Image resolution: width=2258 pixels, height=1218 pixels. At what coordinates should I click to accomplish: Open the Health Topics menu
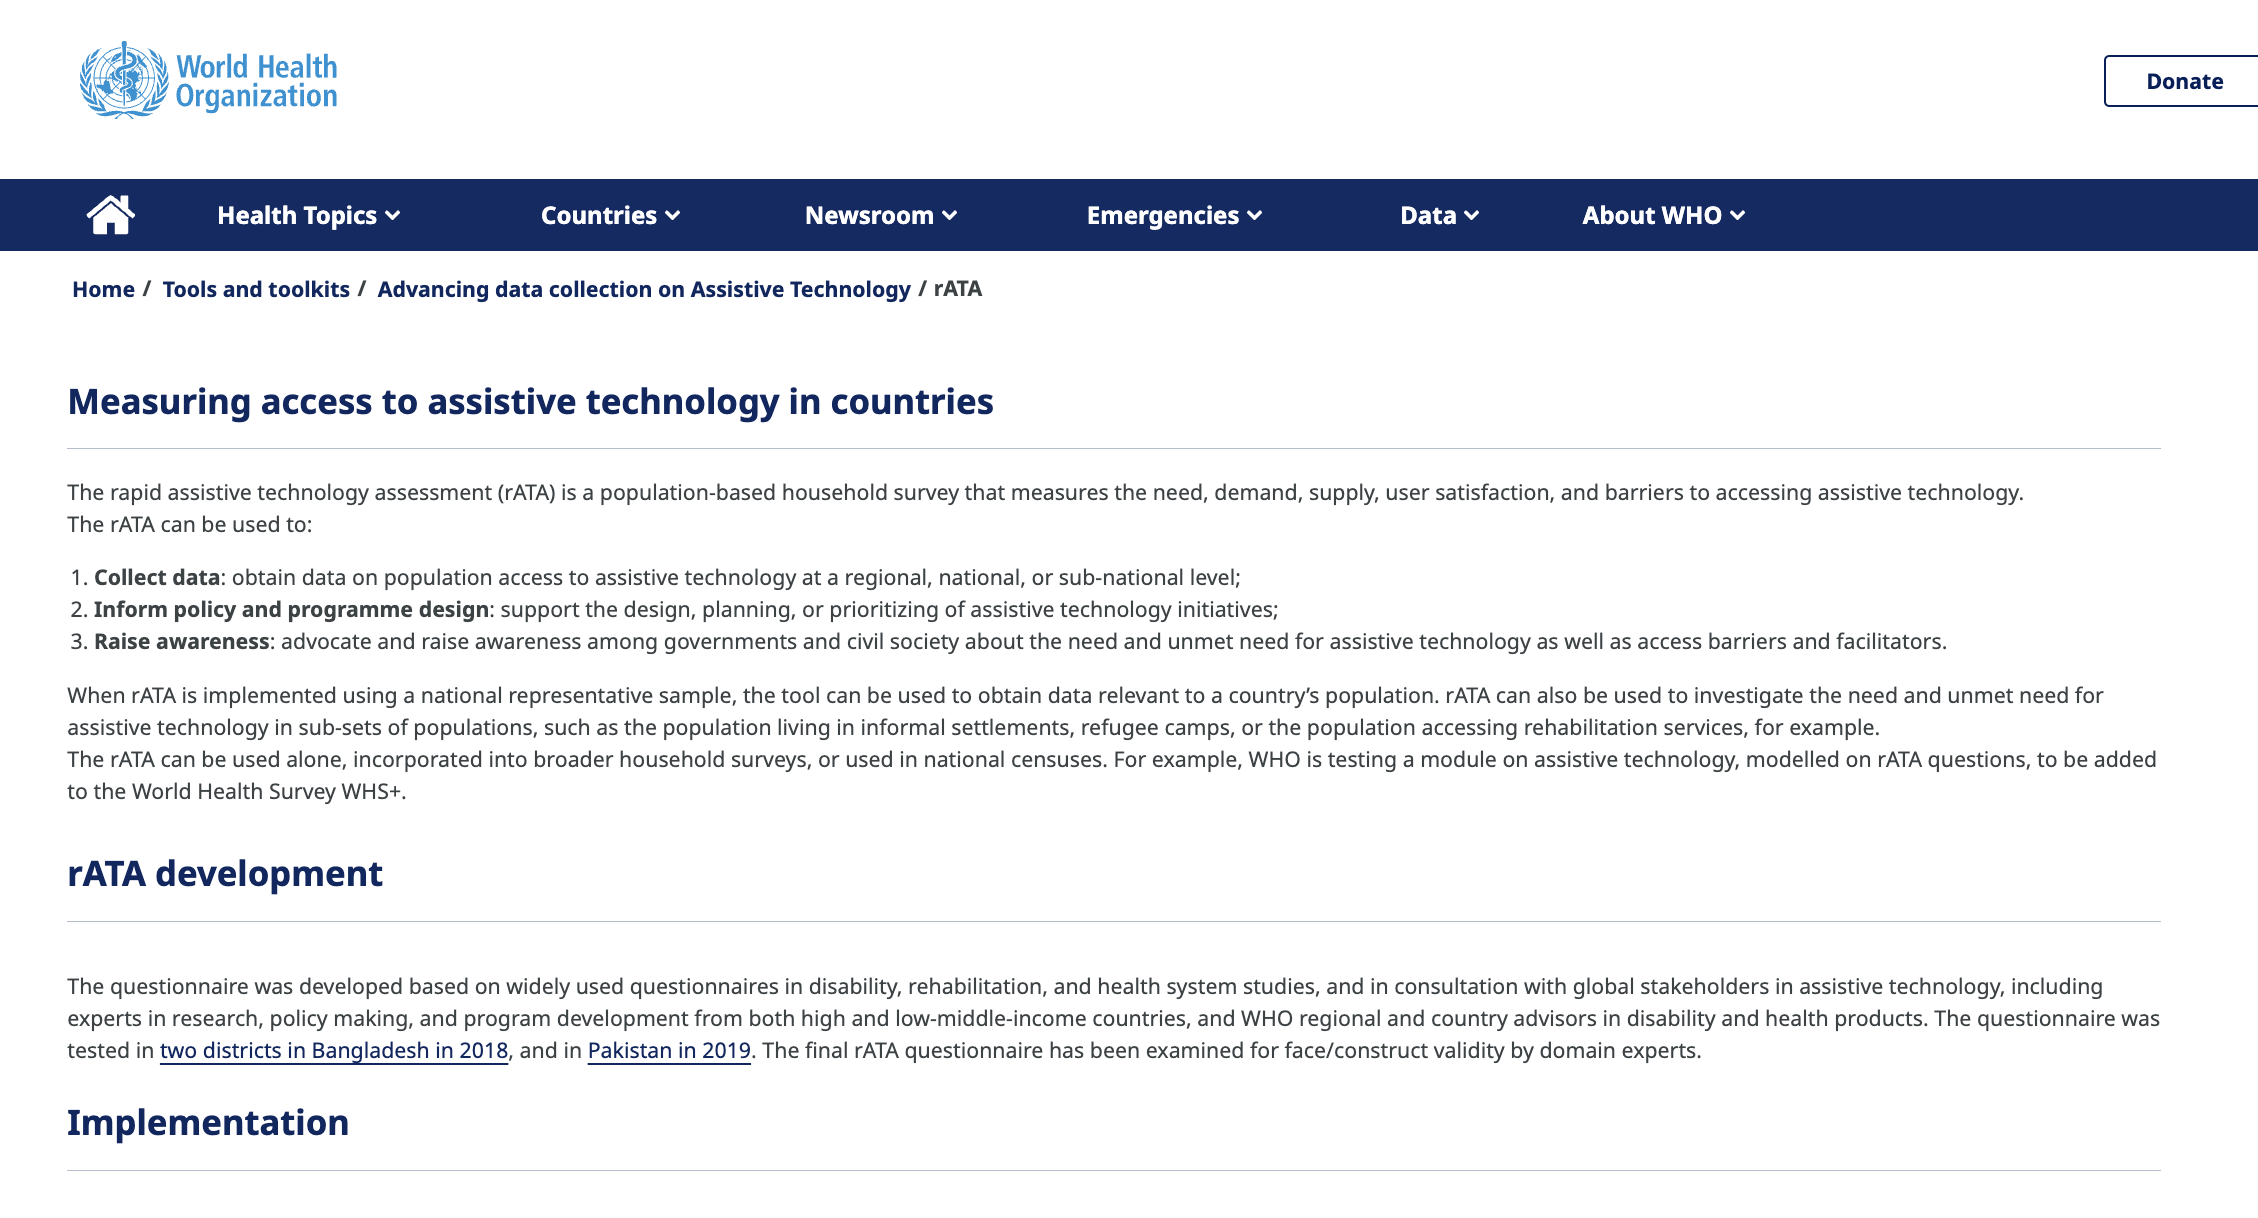click(x=308, y=215)
